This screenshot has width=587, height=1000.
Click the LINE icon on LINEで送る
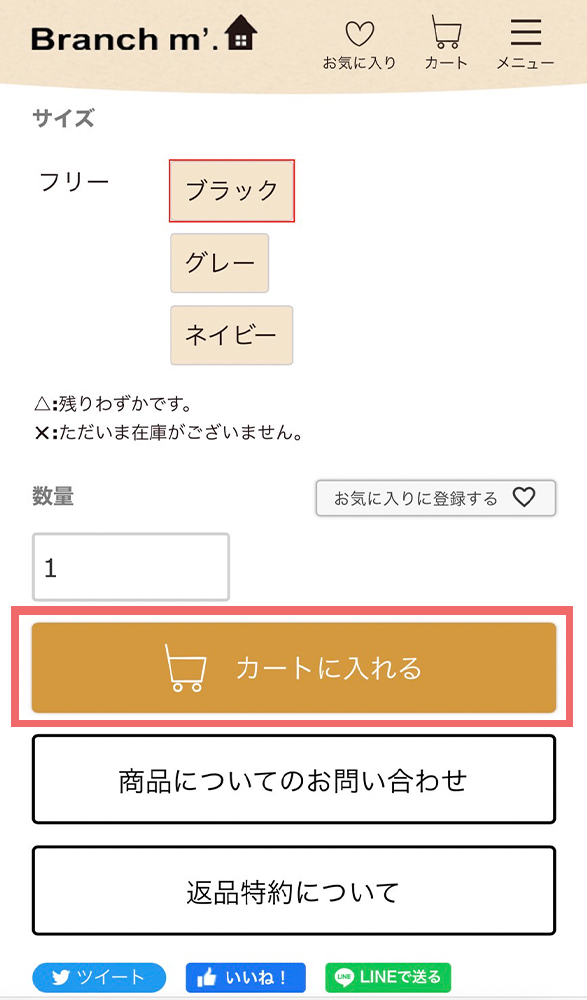point(335,978)
